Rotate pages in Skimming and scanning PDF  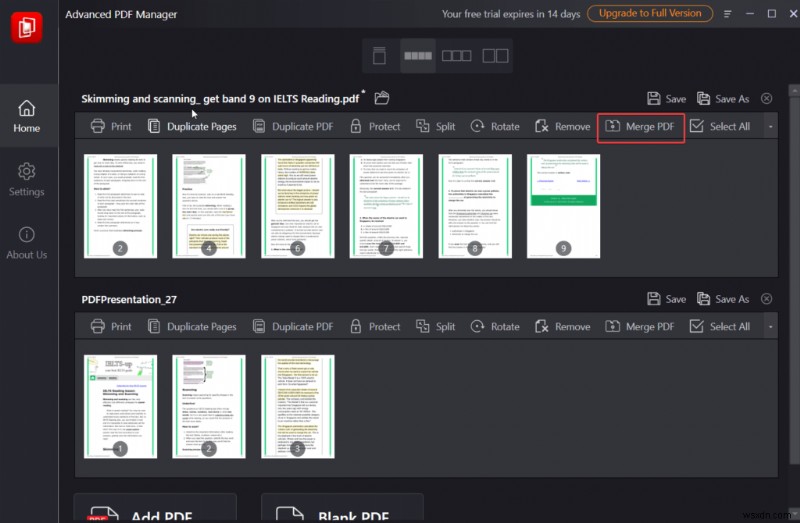[x=495, y=127]
